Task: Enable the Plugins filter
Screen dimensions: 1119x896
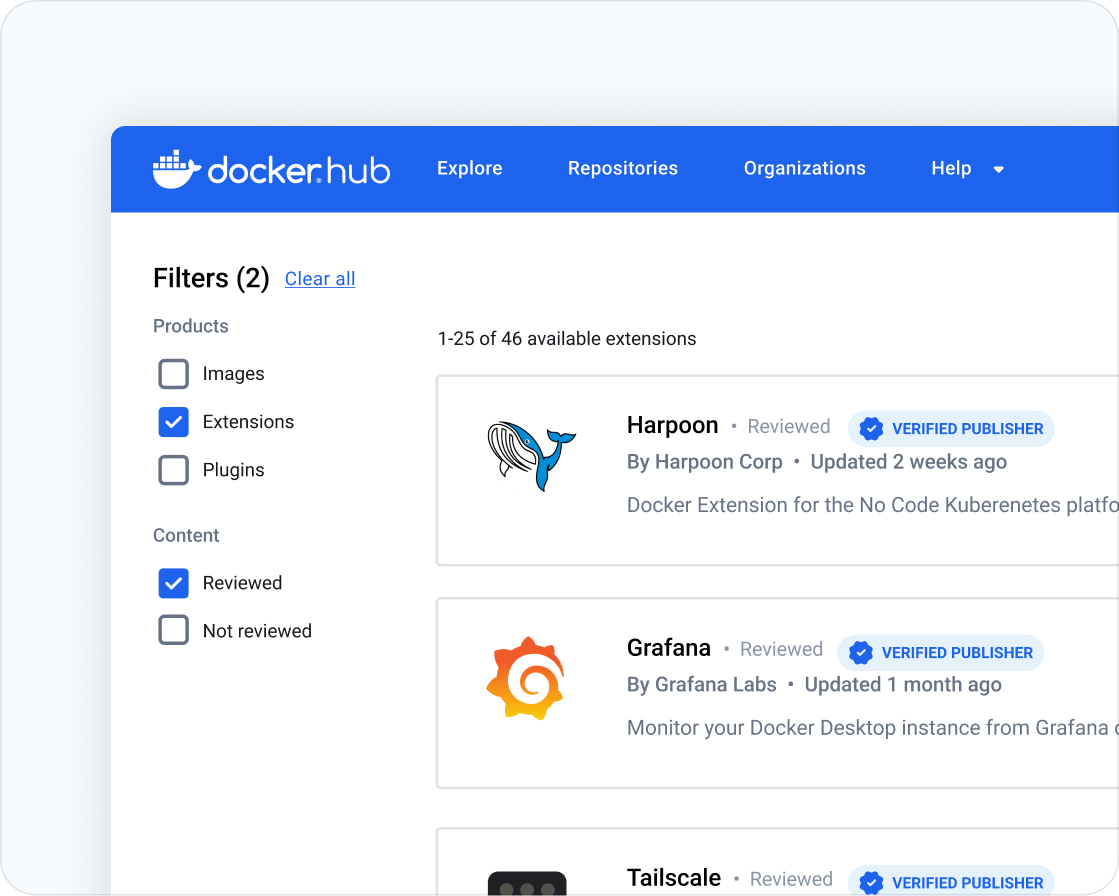Action: tap(173, 469)
